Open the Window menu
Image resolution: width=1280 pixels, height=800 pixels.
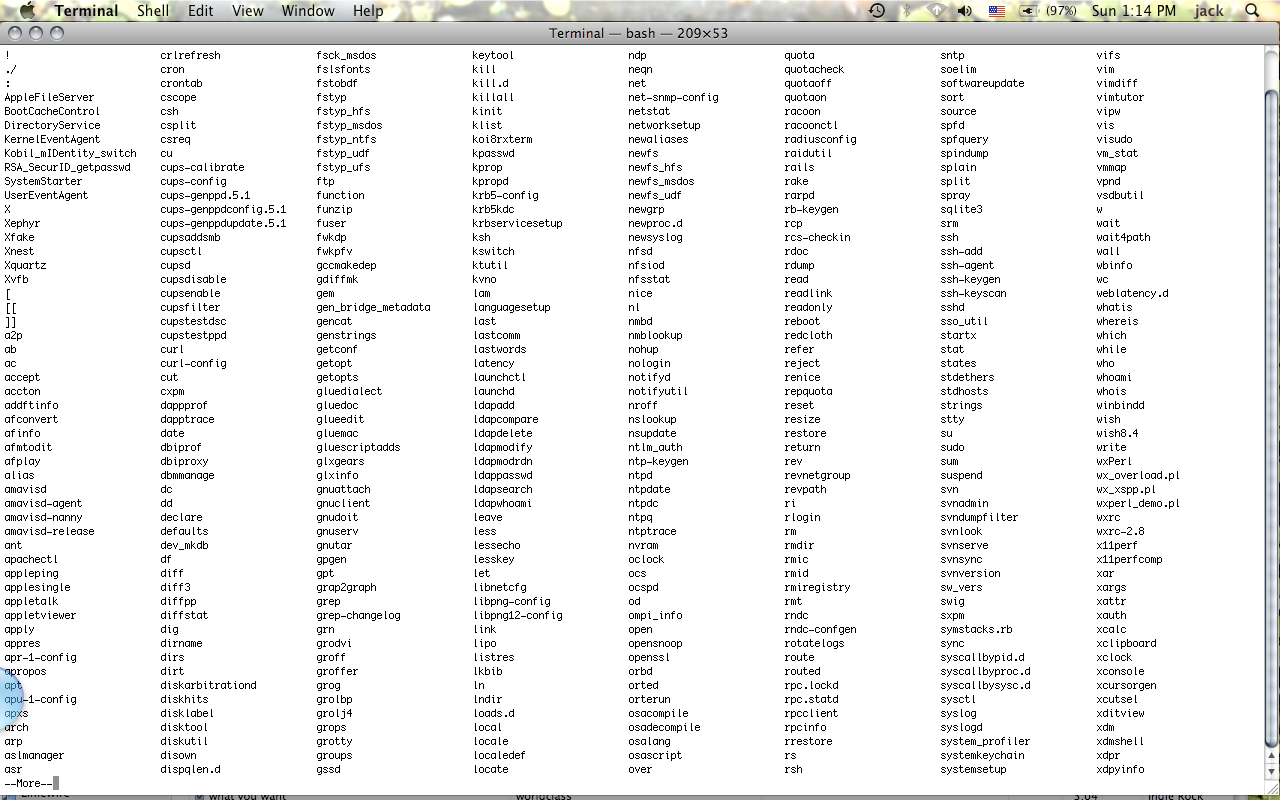[307, 11]
